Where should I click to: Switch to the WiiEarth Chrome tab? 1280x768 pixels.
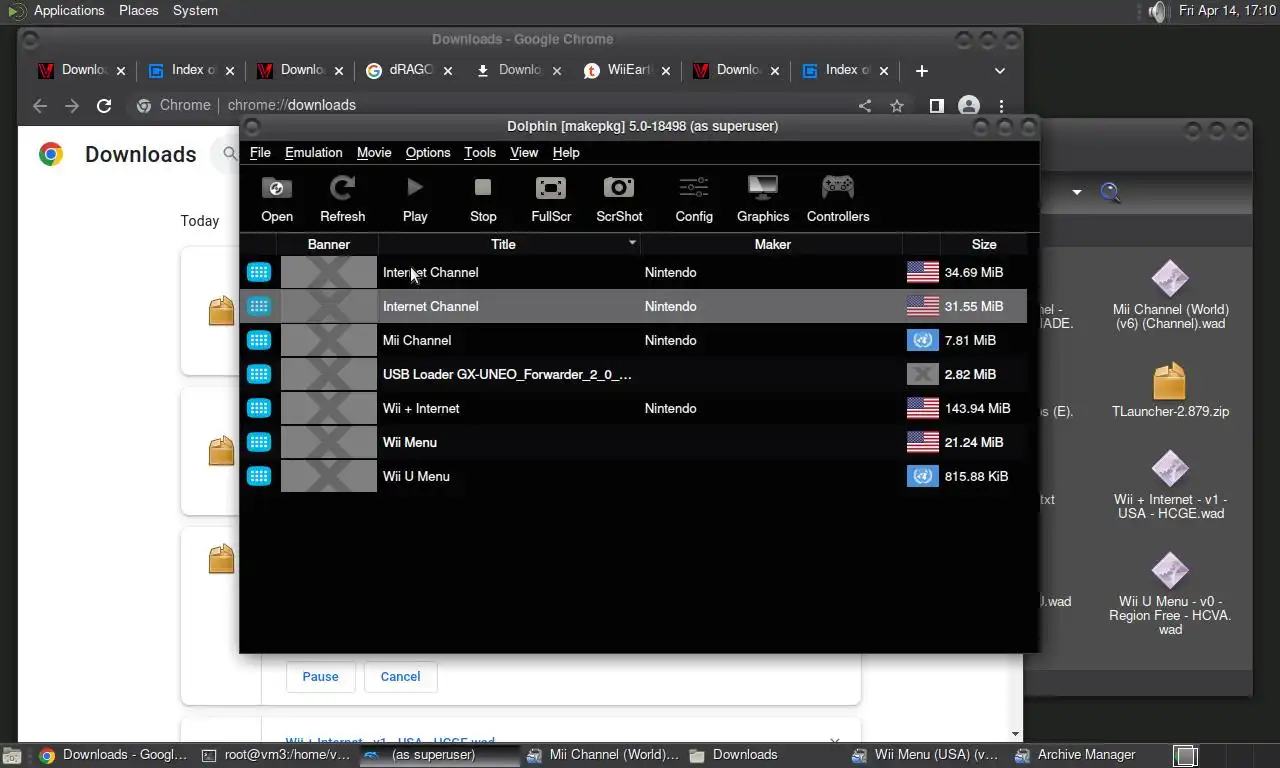[628, 70]
